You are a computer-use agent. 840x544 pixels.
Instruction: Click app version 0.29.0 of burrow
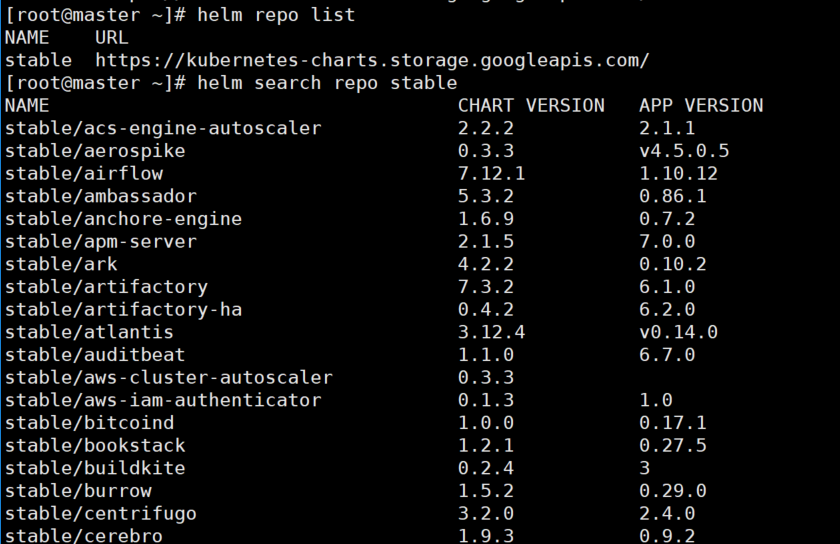pyautogui.click(x=673, y=491)
